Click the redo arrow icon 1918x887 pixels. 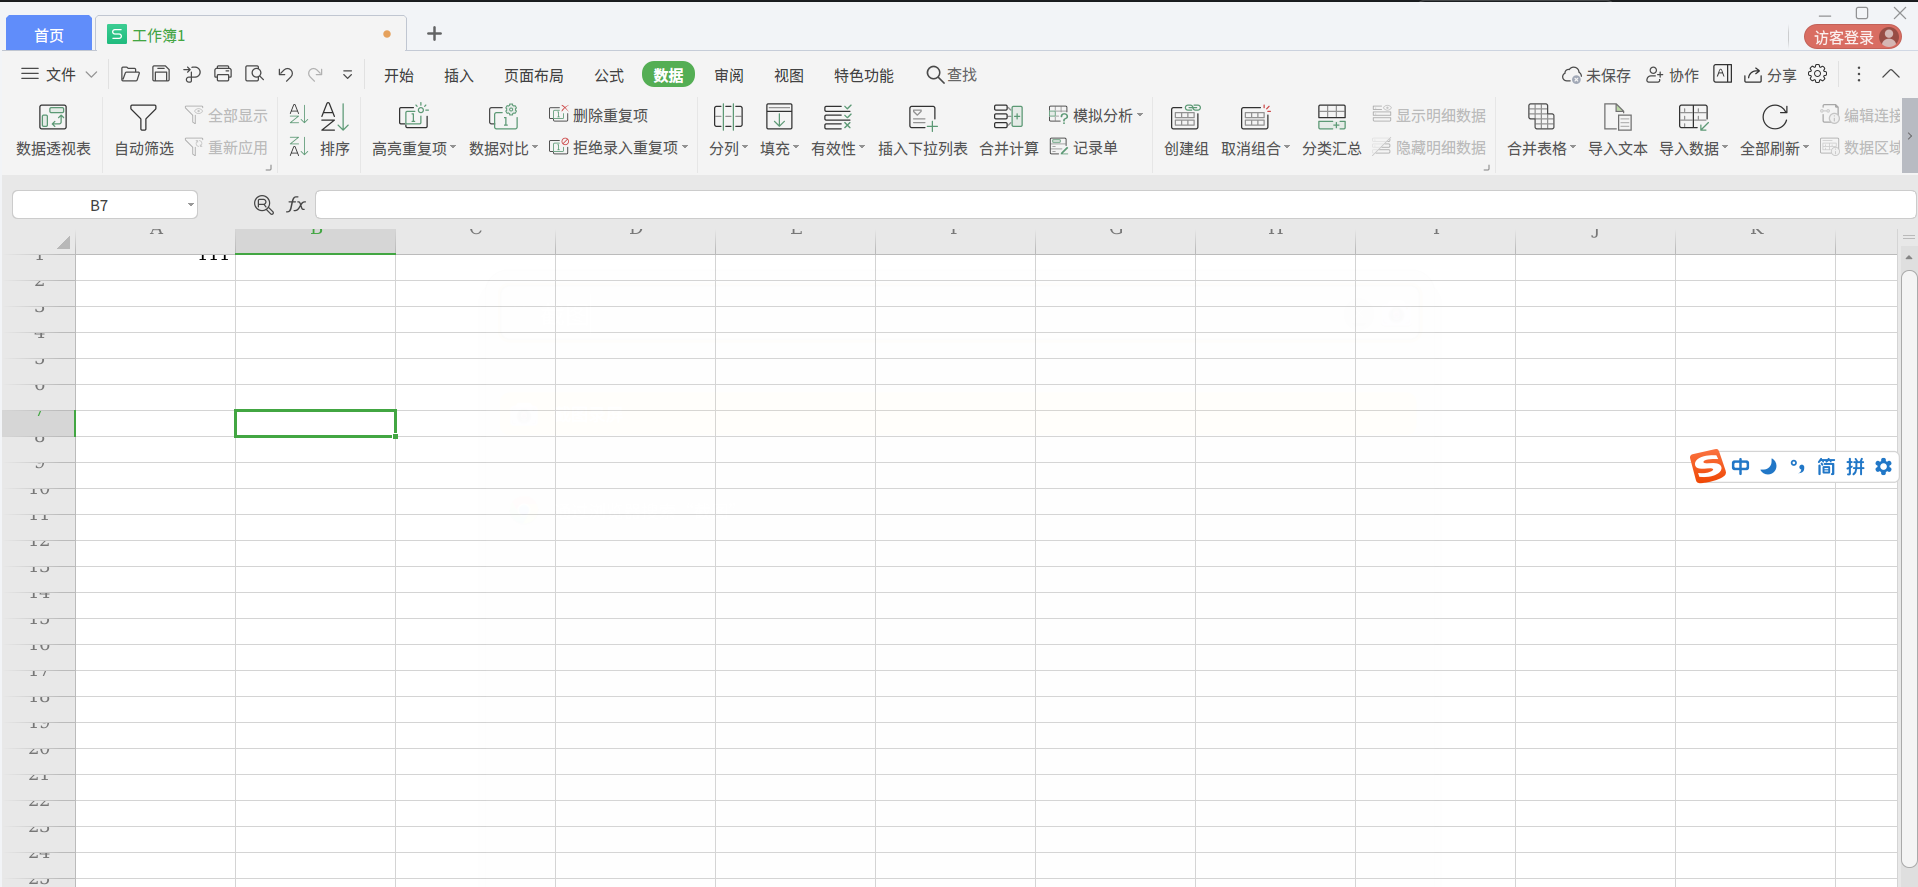pyautogui.click(x=316, y=74)
